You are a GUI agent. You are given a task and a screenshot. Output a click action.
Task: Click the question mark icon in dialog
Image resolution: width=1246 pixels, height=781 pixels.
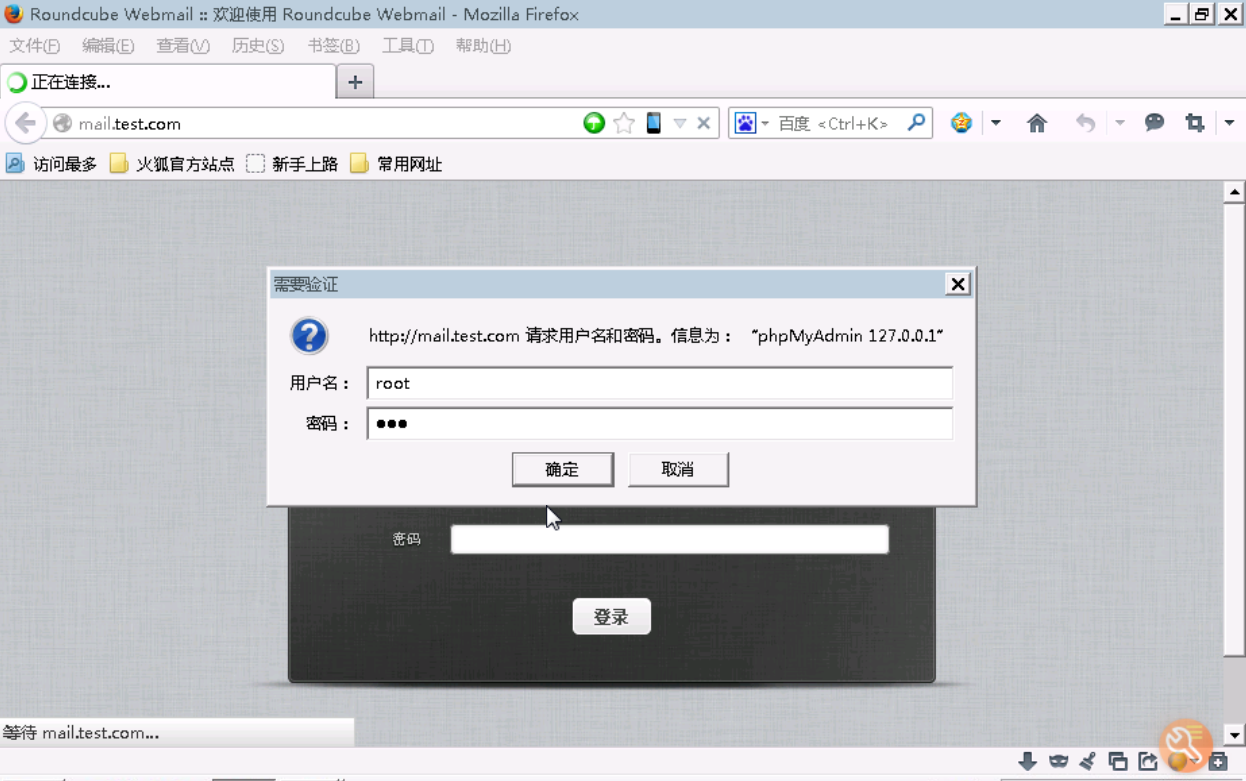(309, 336)
